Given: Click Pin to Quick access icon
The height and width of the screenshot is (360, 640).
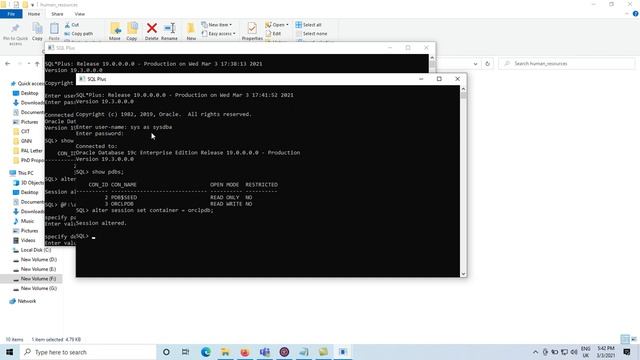Looking at the screenshot, I should [15, 29].
